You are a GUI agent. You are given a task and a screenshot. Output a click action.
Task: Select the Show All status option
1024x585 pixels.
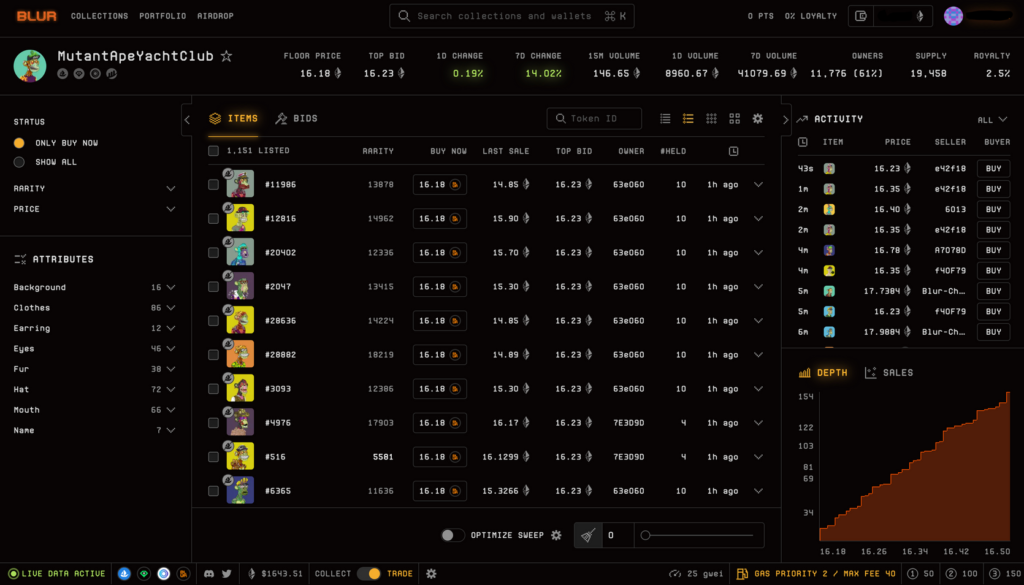click(19, 162)
